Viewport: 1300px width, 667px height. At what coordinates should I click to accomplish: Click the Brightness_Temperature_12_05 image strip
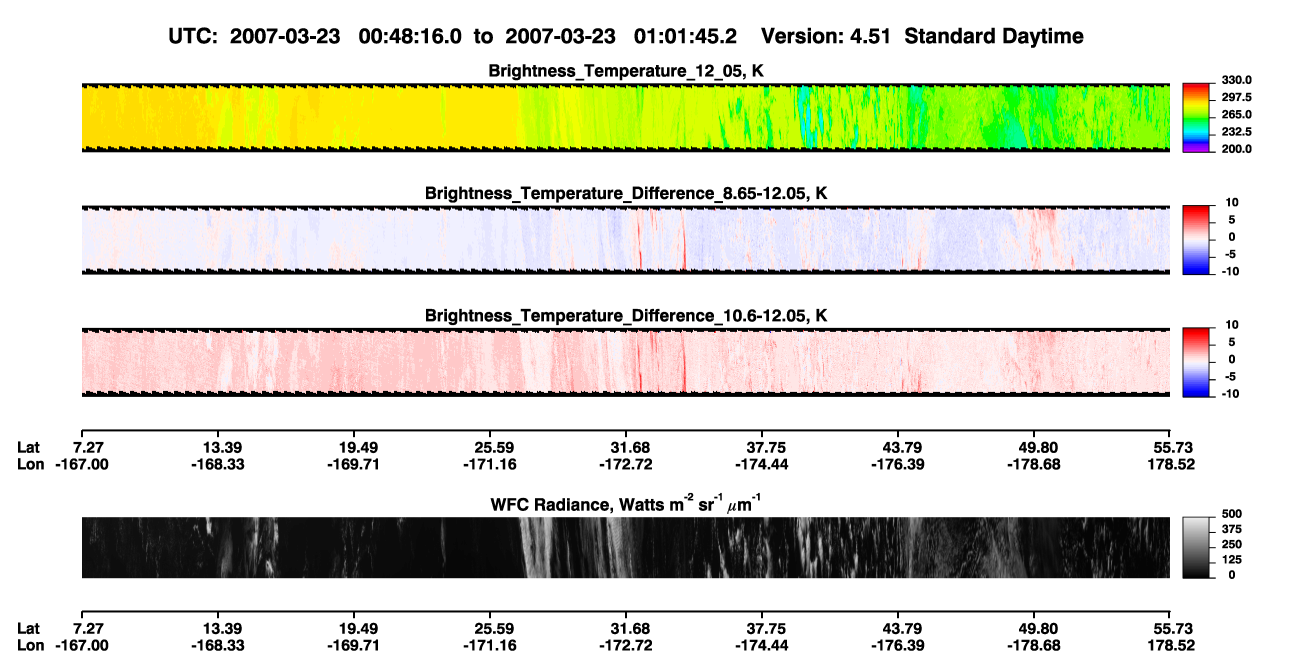(x=625, y=118)
